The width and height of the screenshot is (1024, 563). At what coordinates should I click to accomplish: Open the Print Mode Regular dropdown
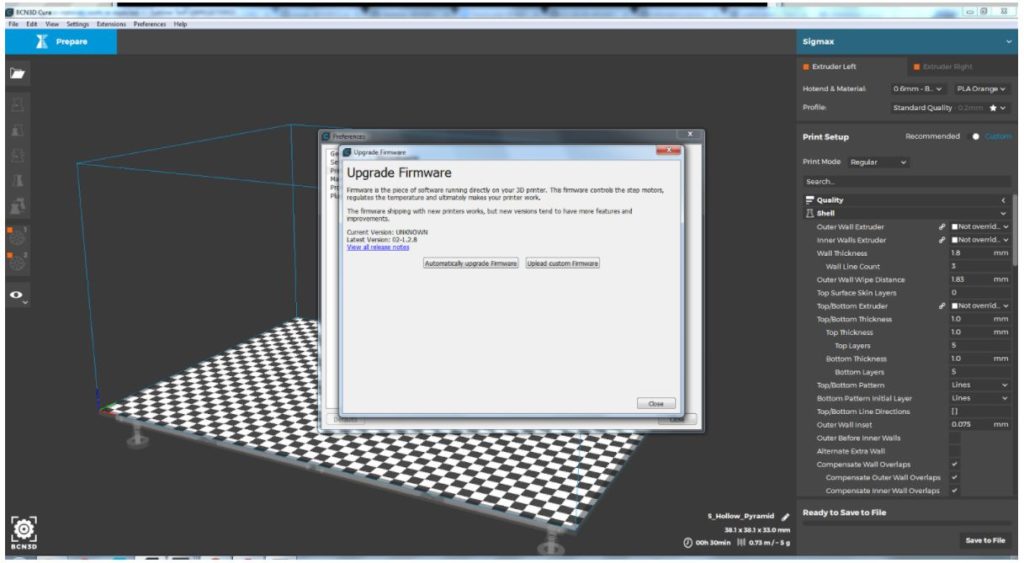(x=878, y=162)
